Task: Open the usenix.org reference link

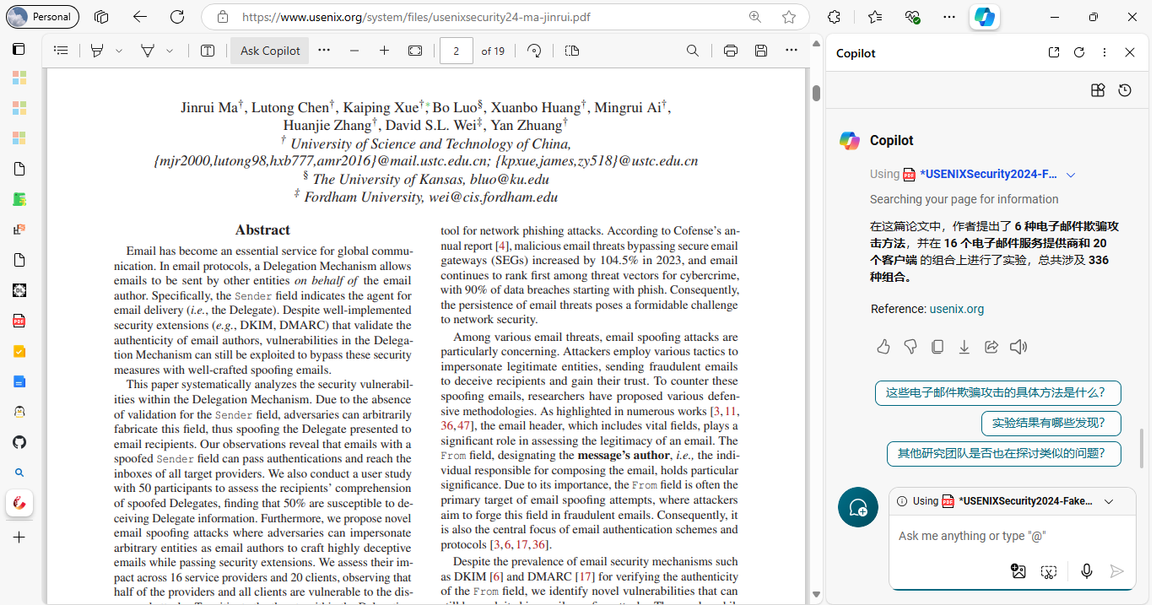Action: coord(957,309)
